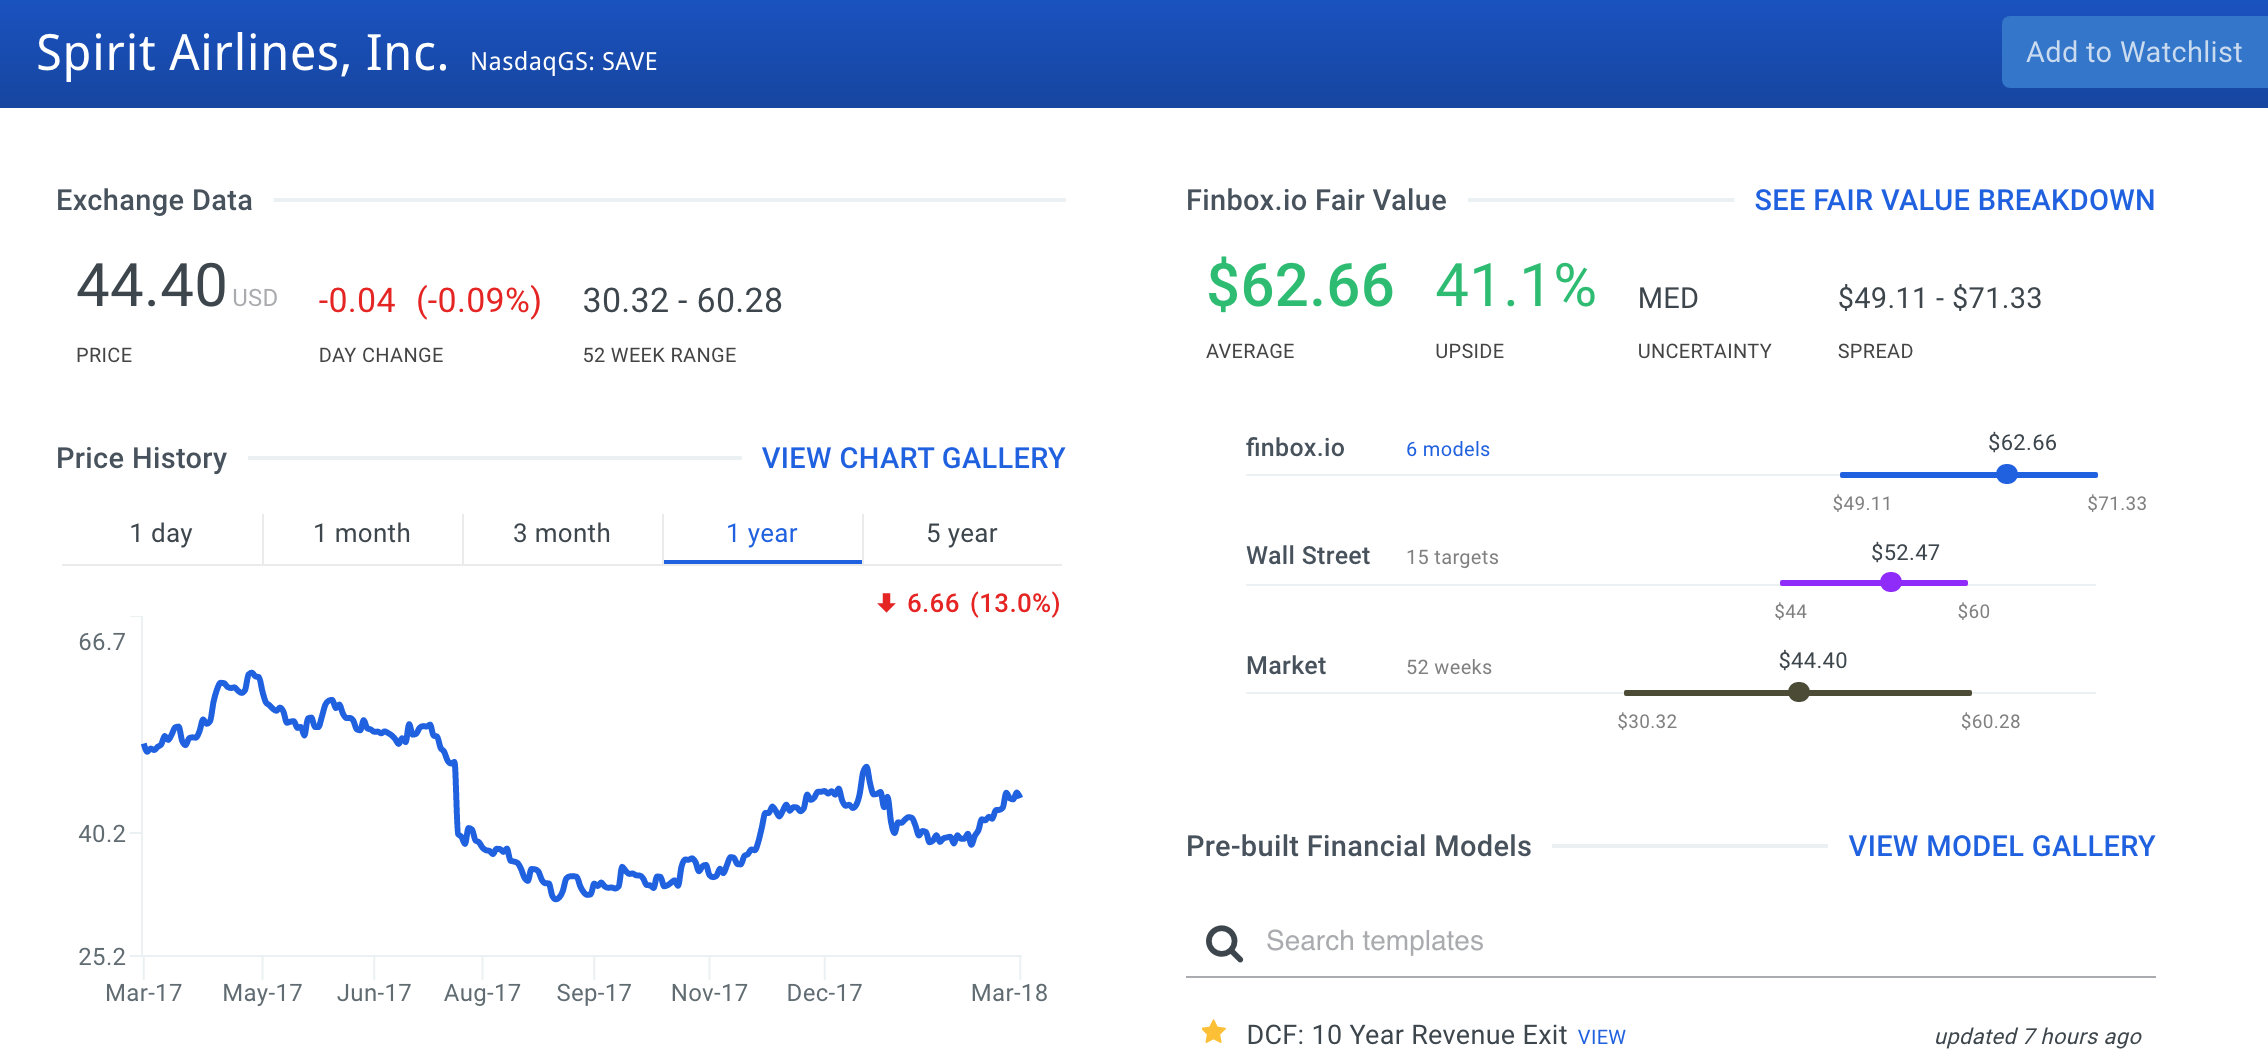
Task: Click the 44.40 price value
Action: coord(152,286)
